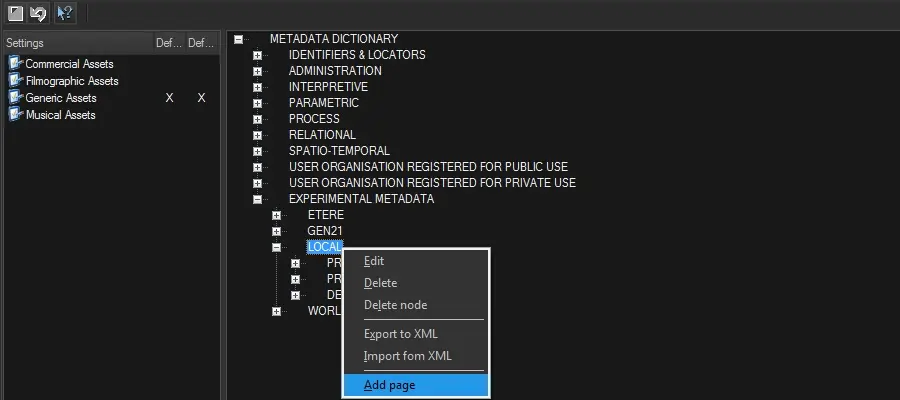This screenshot has height=400, width=900.
Task: Click the Musical Assets list icon
Action: pyautogui.click(x=15, y=115)
